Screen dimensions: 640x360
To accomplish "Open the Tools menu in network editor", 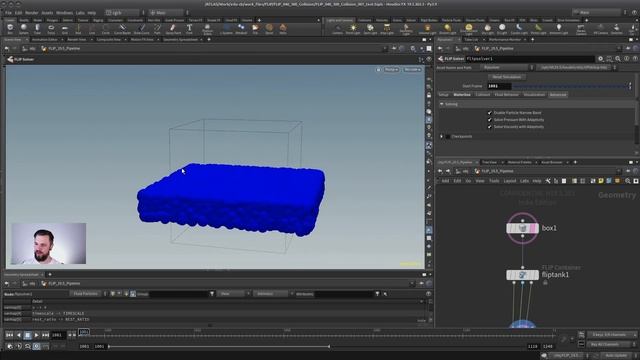I will click(494, 181).
